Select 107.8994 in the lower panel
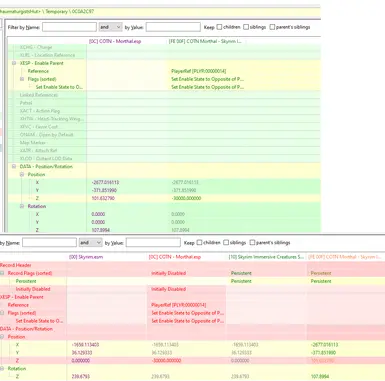 [320, 376]
